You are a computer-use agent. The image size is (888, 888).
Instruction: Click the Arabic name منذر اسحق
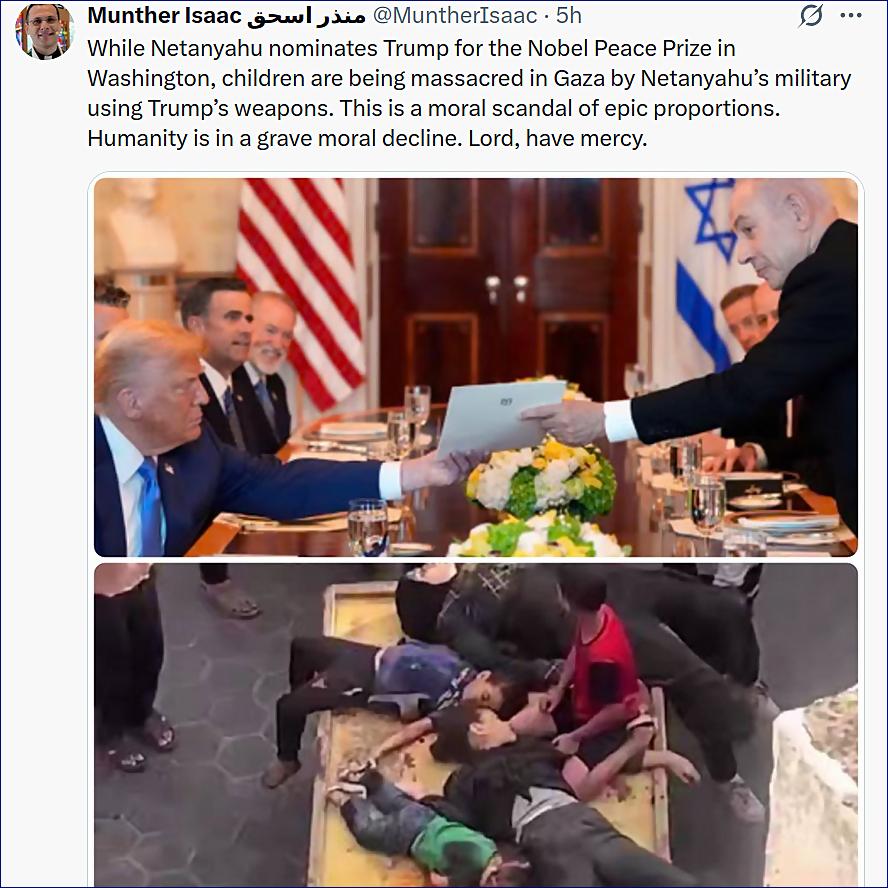306,16
